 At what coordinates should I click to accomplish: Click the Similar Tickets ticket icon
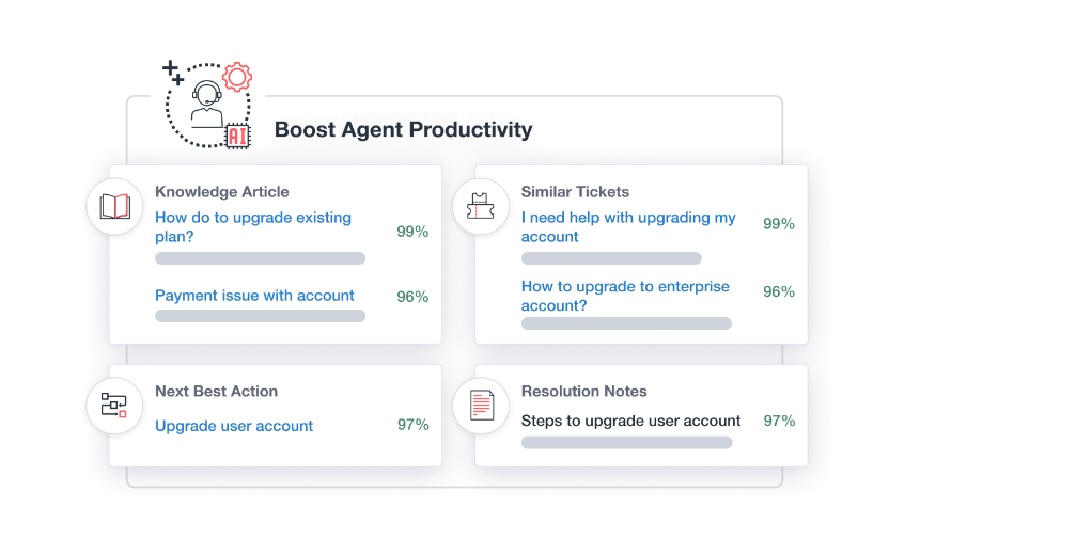click(x=481, y=207)
